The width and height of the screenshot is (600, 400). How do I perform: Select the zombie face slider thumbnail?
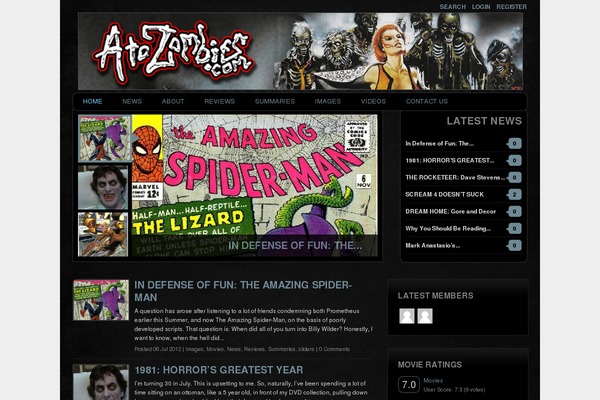click(x=103, y=188)
